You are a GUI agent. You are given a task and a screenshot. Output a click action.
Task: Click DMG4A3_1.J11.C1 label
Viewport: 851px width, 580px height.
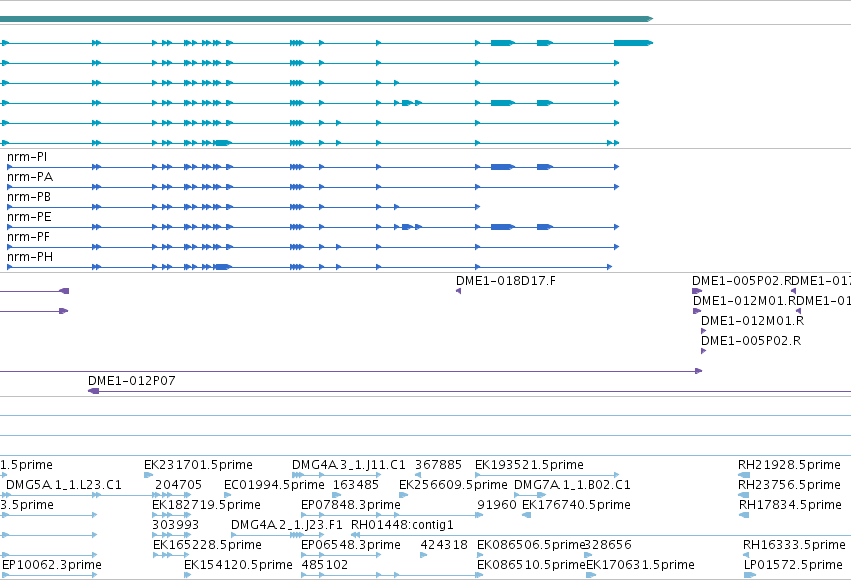pos(348,465)
